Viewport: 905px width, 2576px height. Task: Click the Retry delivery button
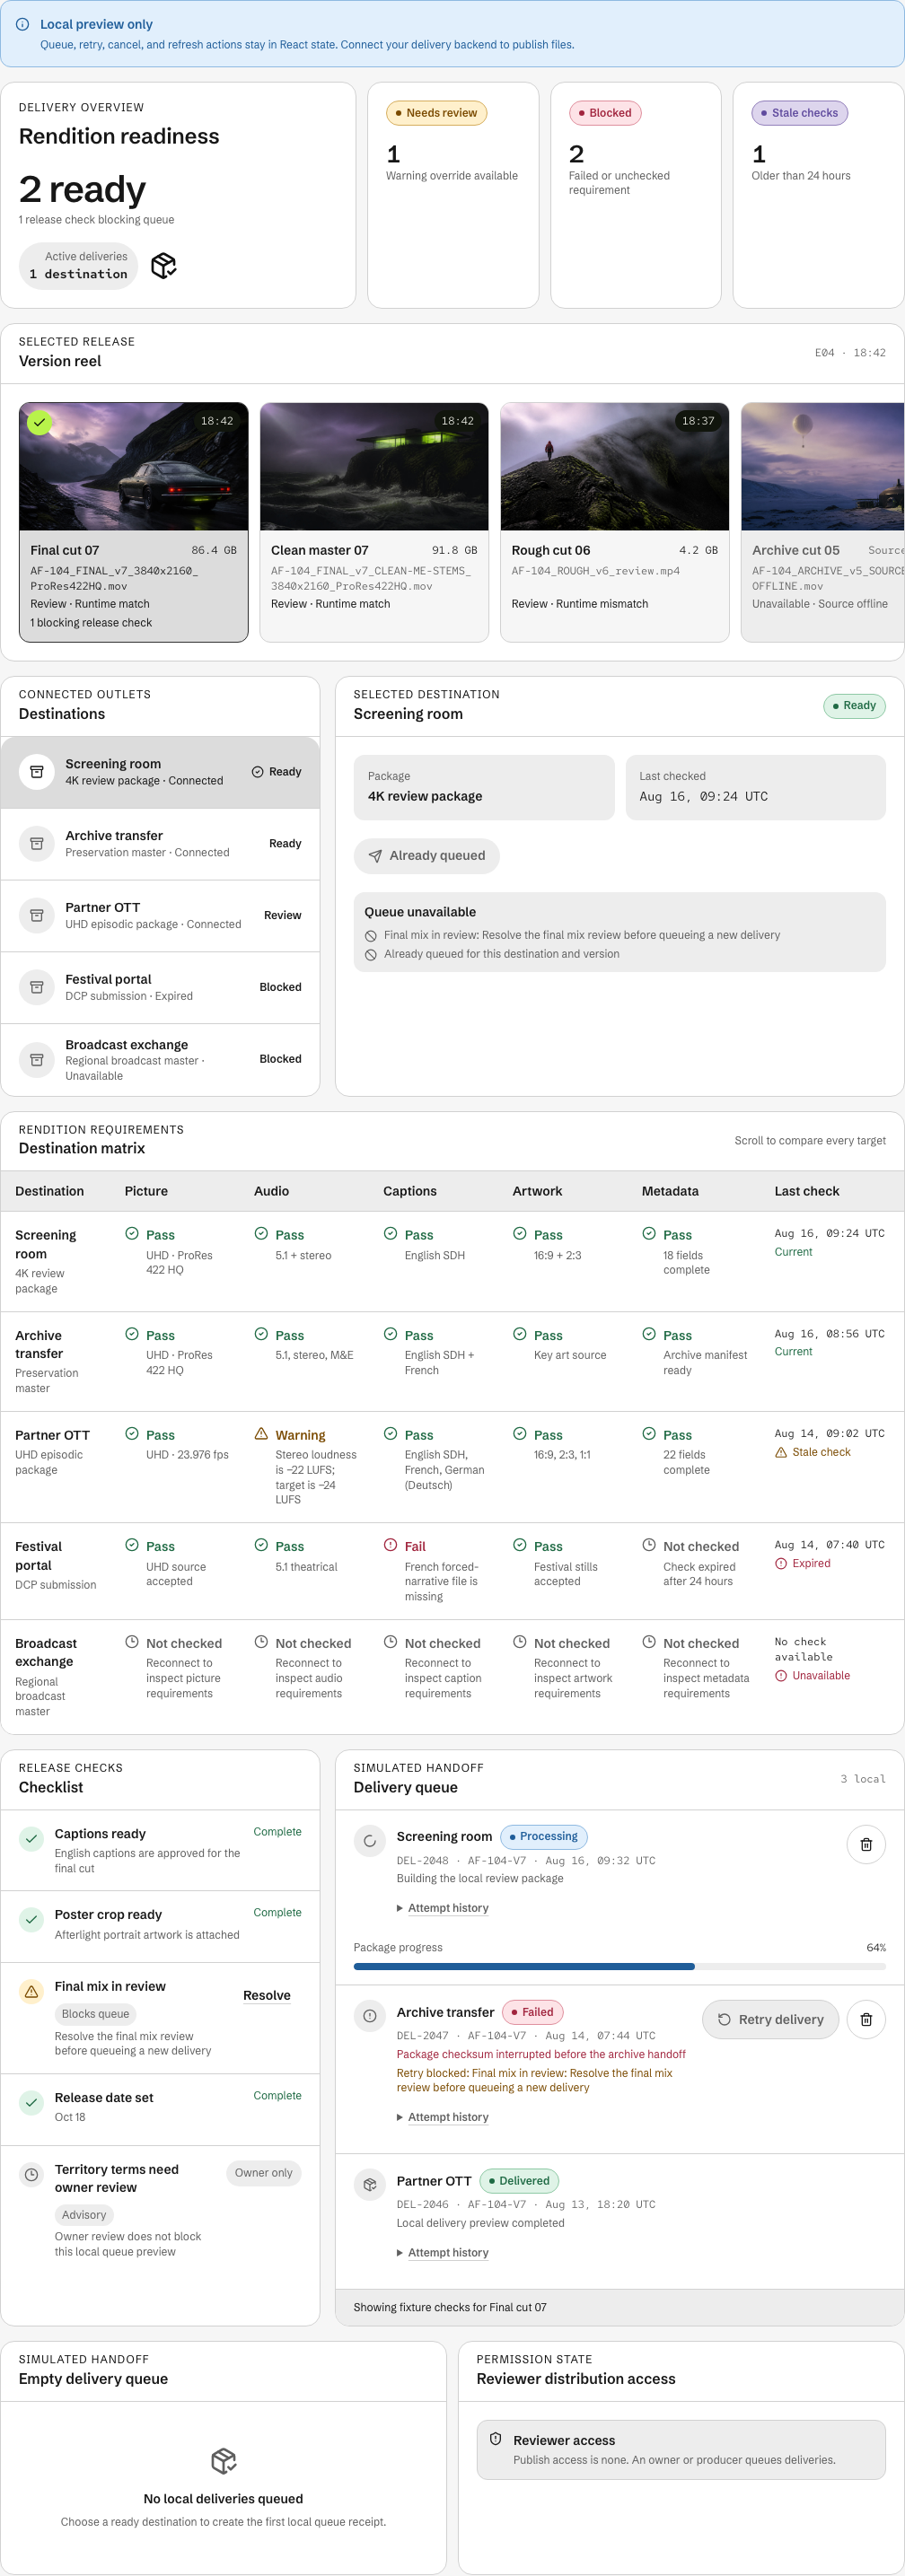[770, 2019]
